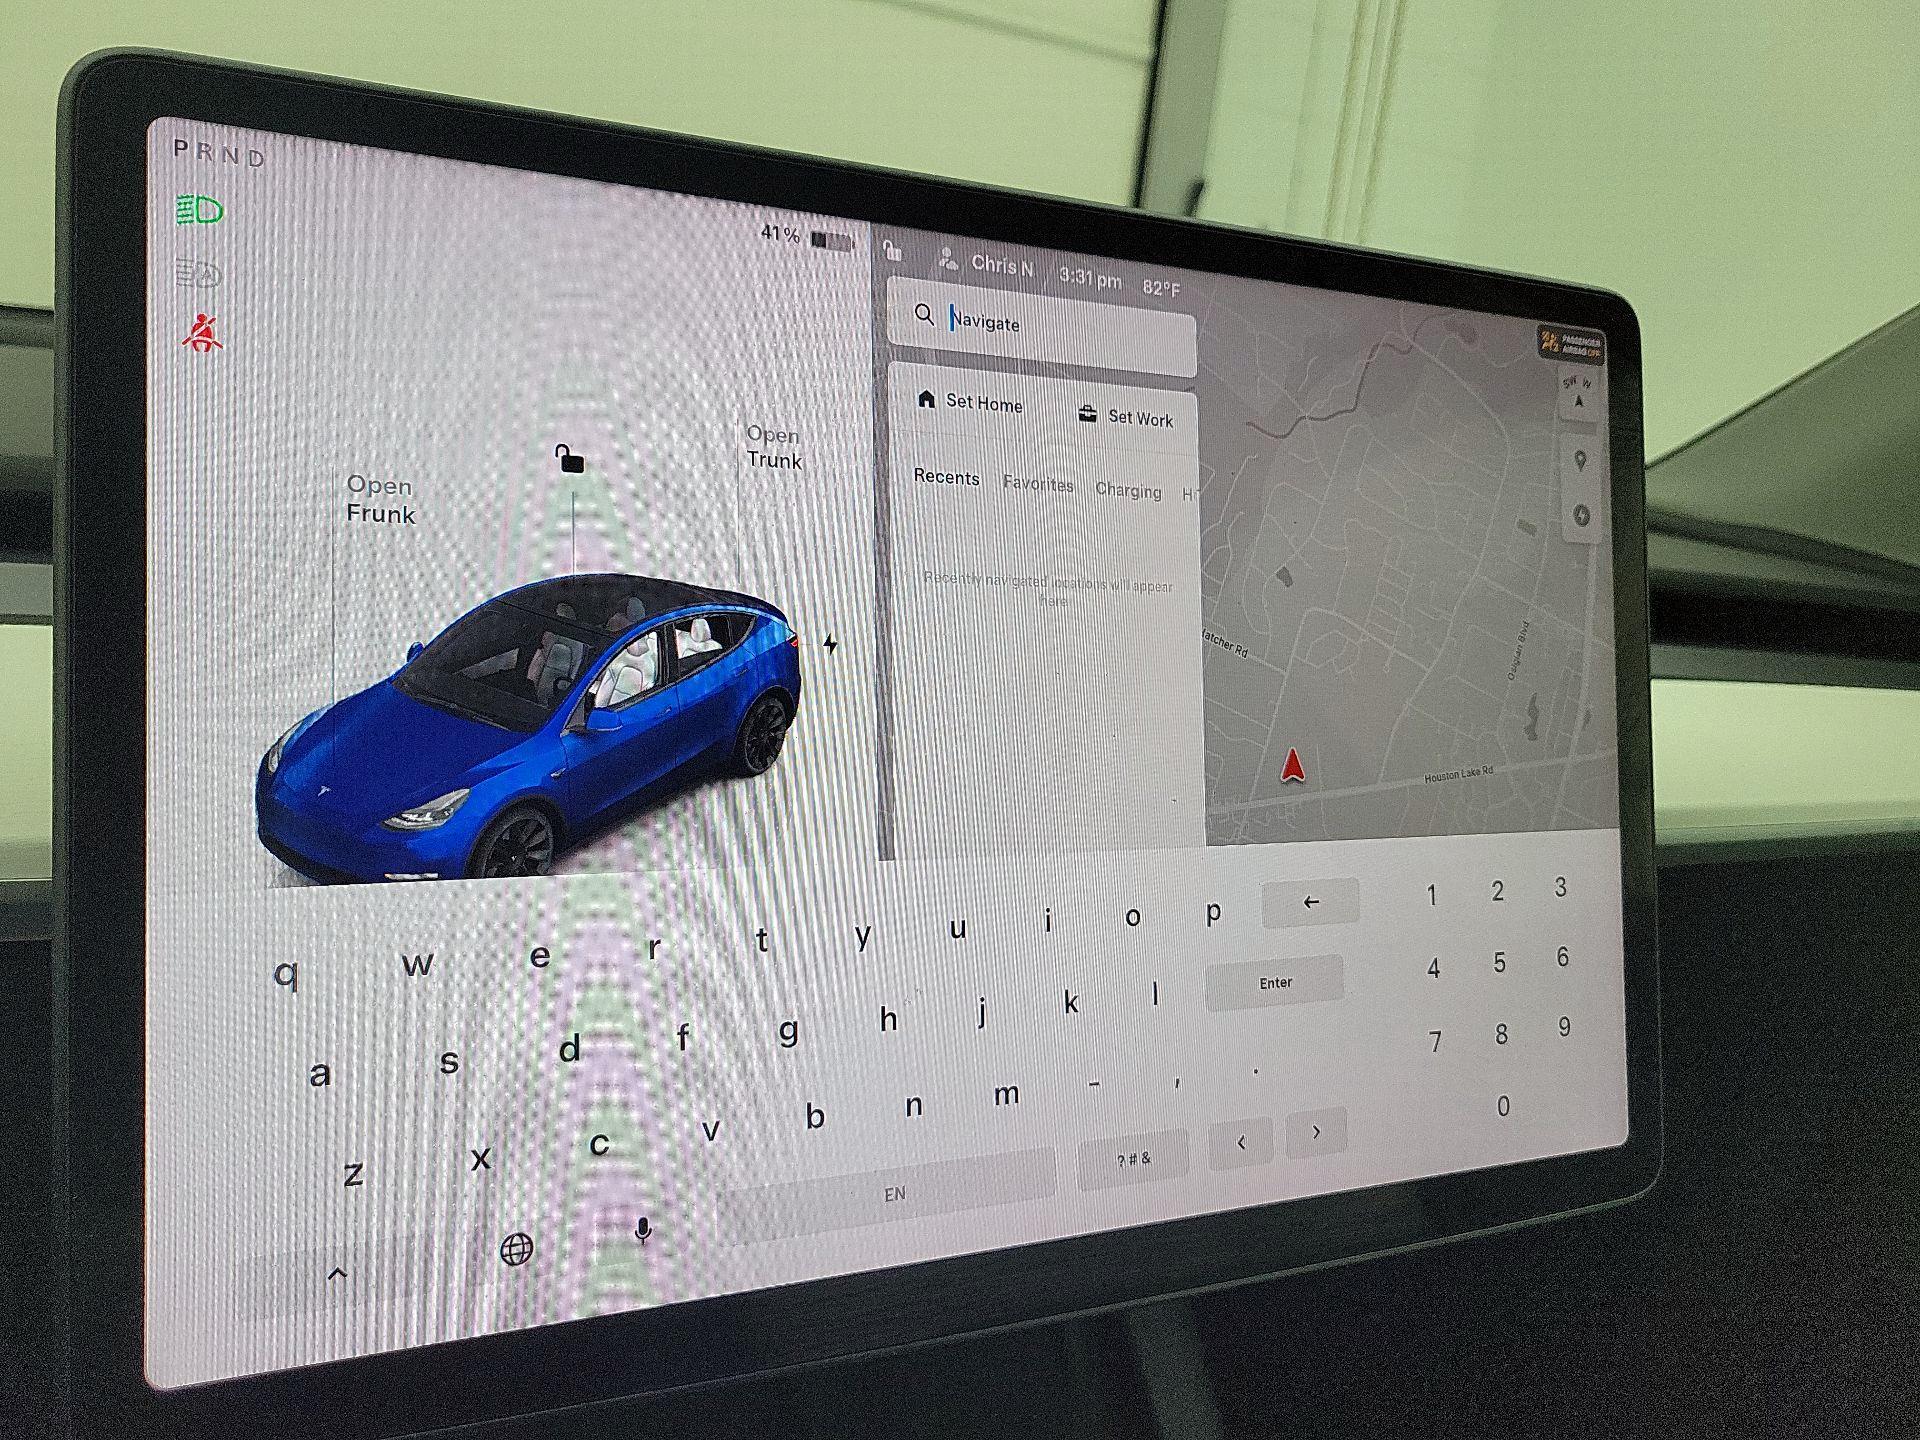Screen dimensions: 1920x1440
Task: Tap the p key
Action: pos(1213,911)
